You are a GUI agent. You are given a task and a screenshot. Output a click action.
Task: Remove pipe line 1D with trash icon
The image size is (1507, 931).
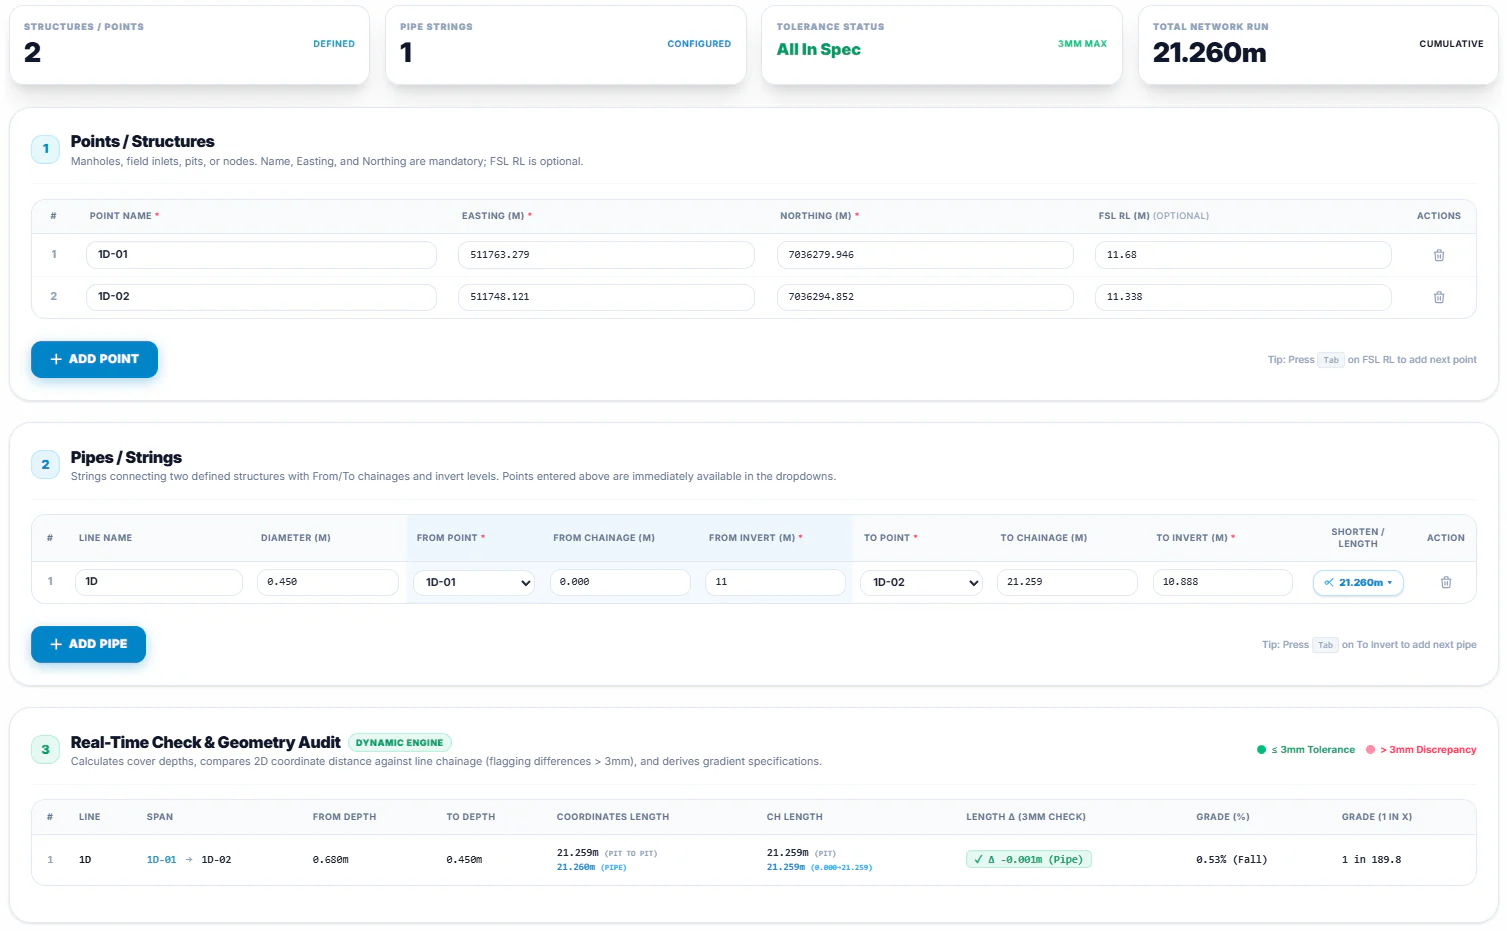(1446, 582)
